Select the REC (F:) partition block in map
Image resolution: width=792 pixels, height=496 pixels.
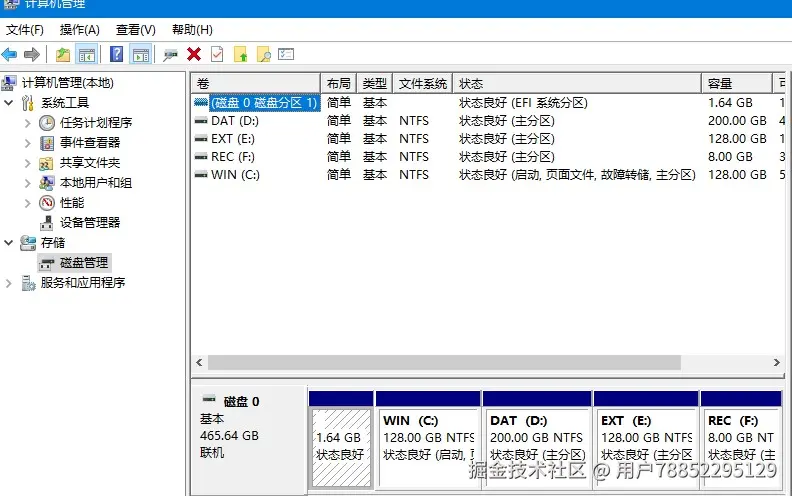[x=741, y=439]
